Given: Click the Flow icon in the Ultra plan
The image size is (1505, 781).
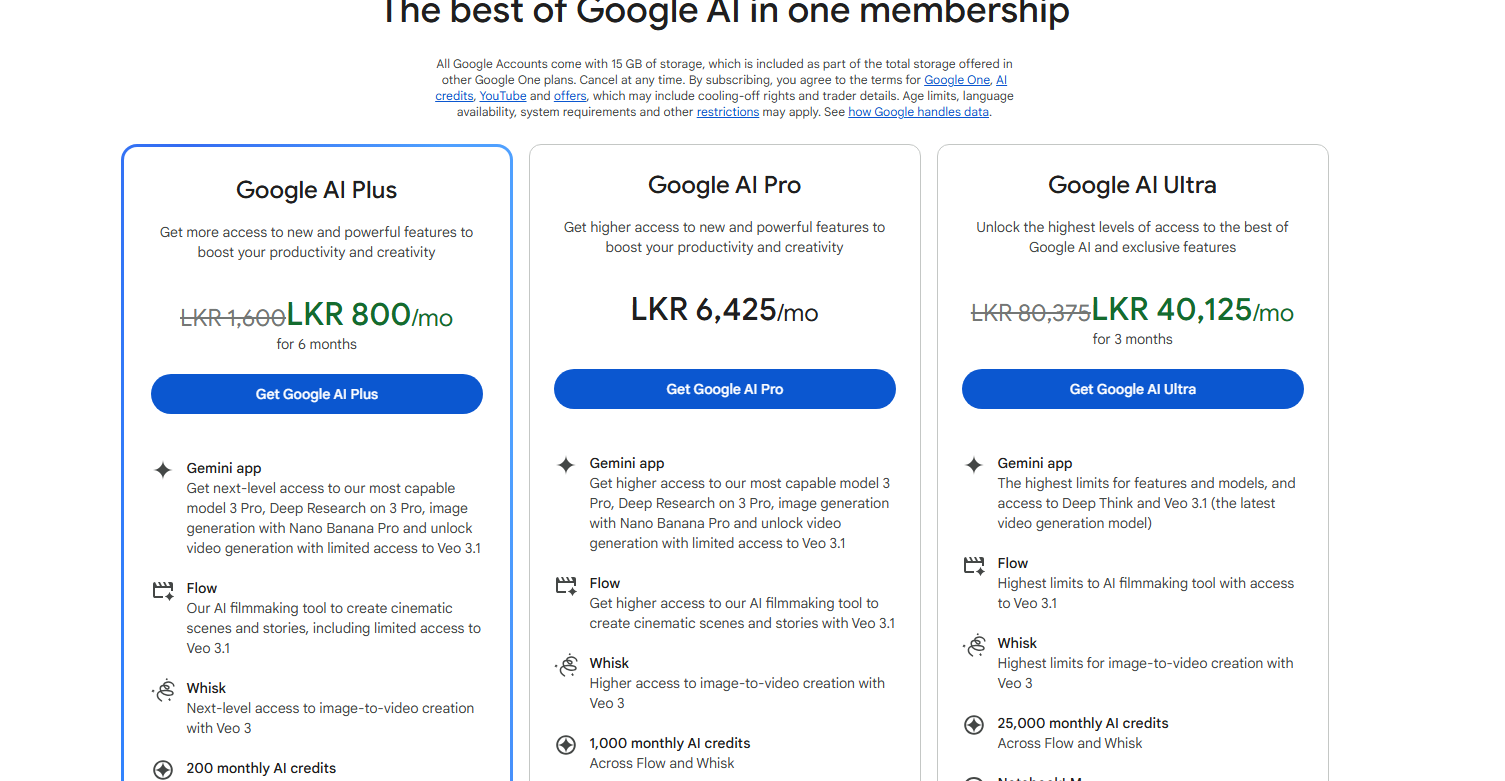Looking at the screenshot, I should tap(974, 565).
